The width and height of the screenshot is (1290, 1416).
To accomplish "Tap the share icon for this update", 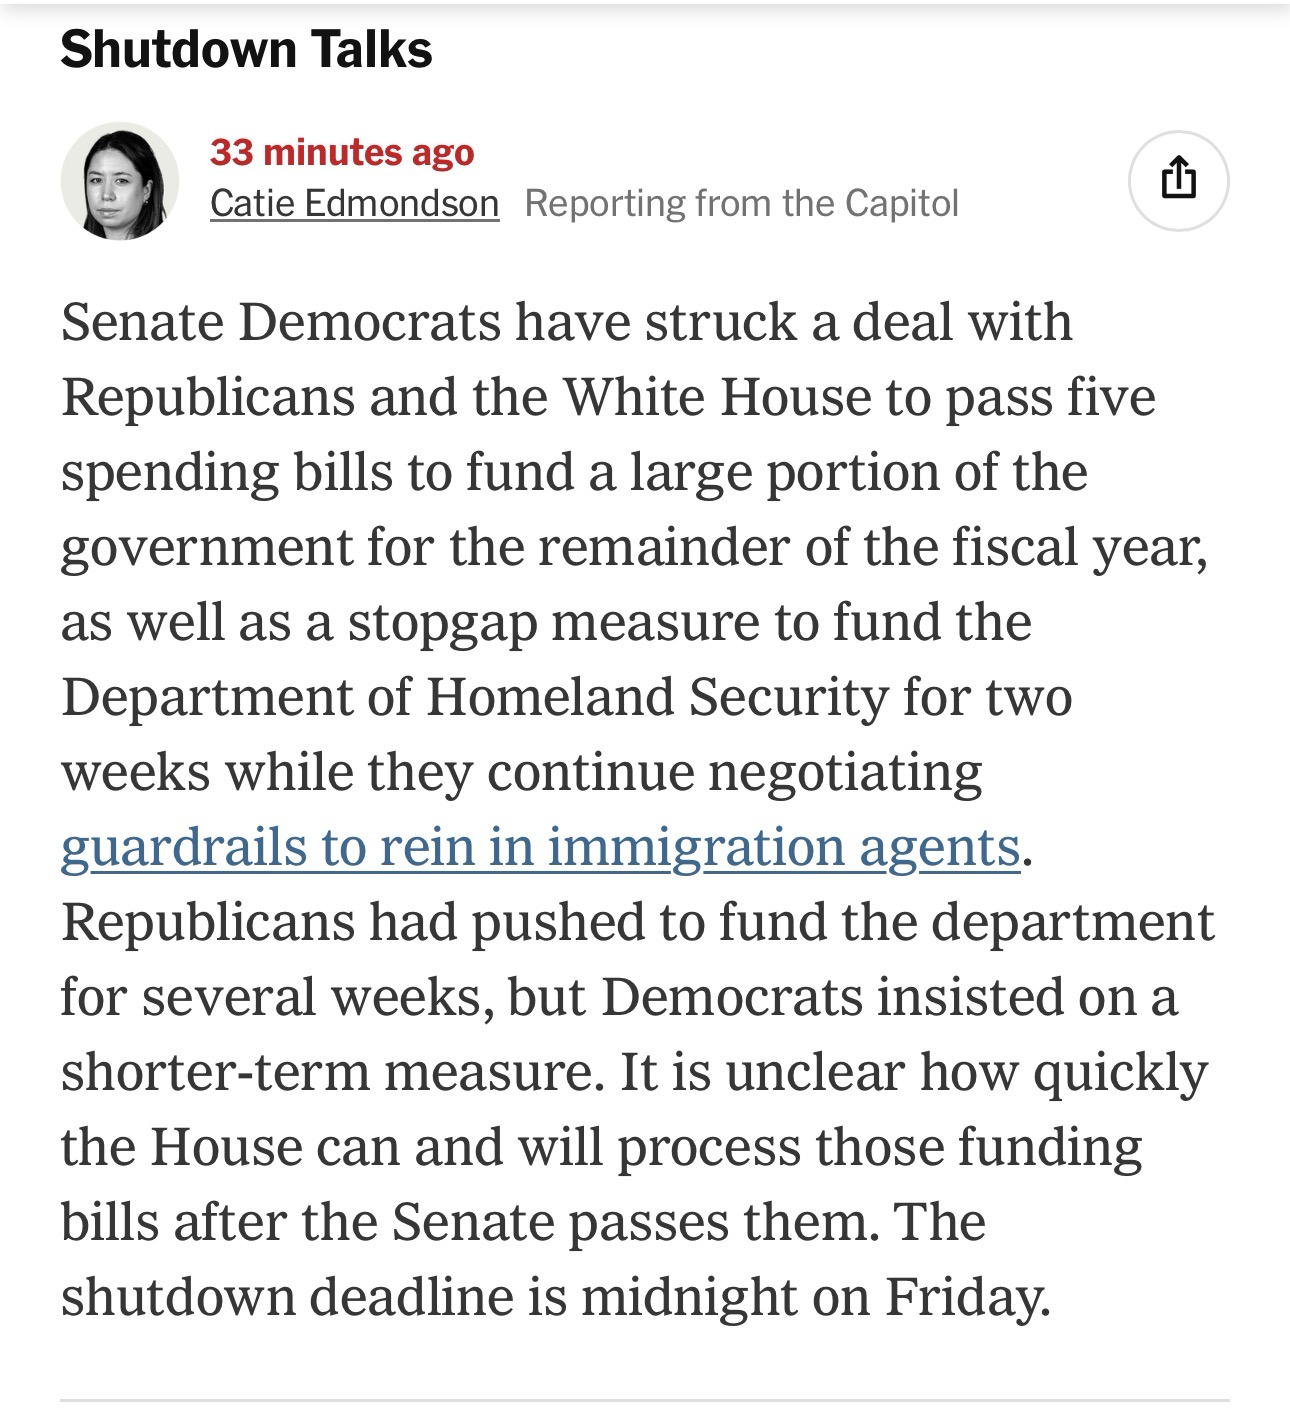I will coord(1178,181).
